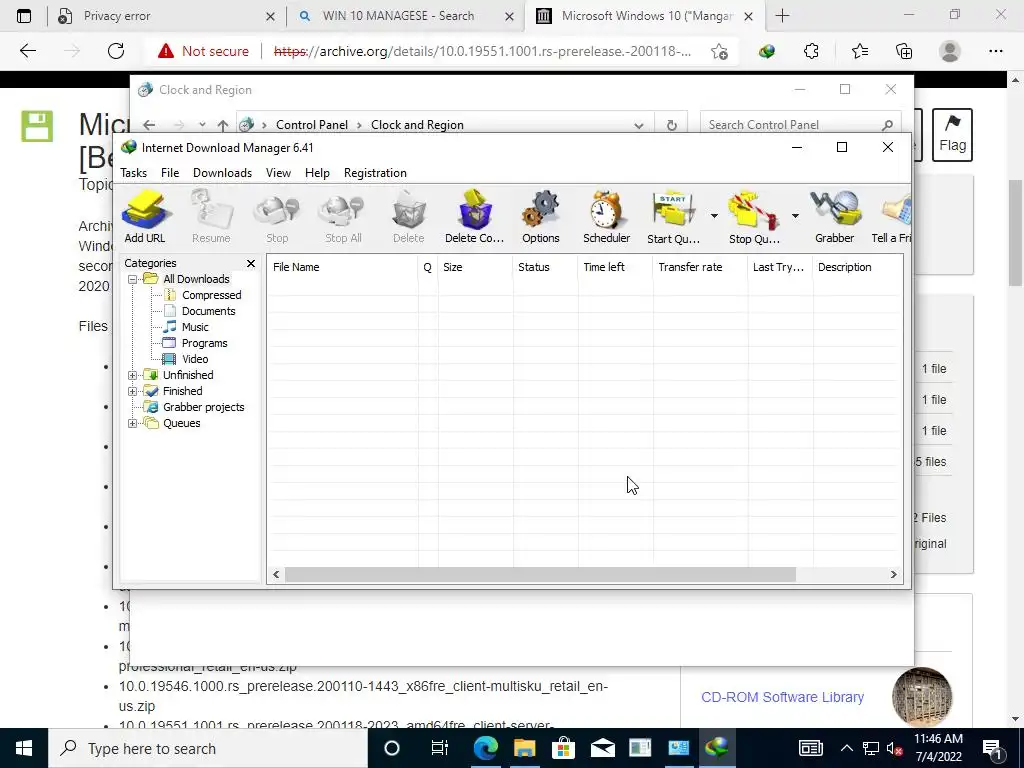Click right arrow of horizontal scrollbar

pyautogui.click(x=893, y=575)
